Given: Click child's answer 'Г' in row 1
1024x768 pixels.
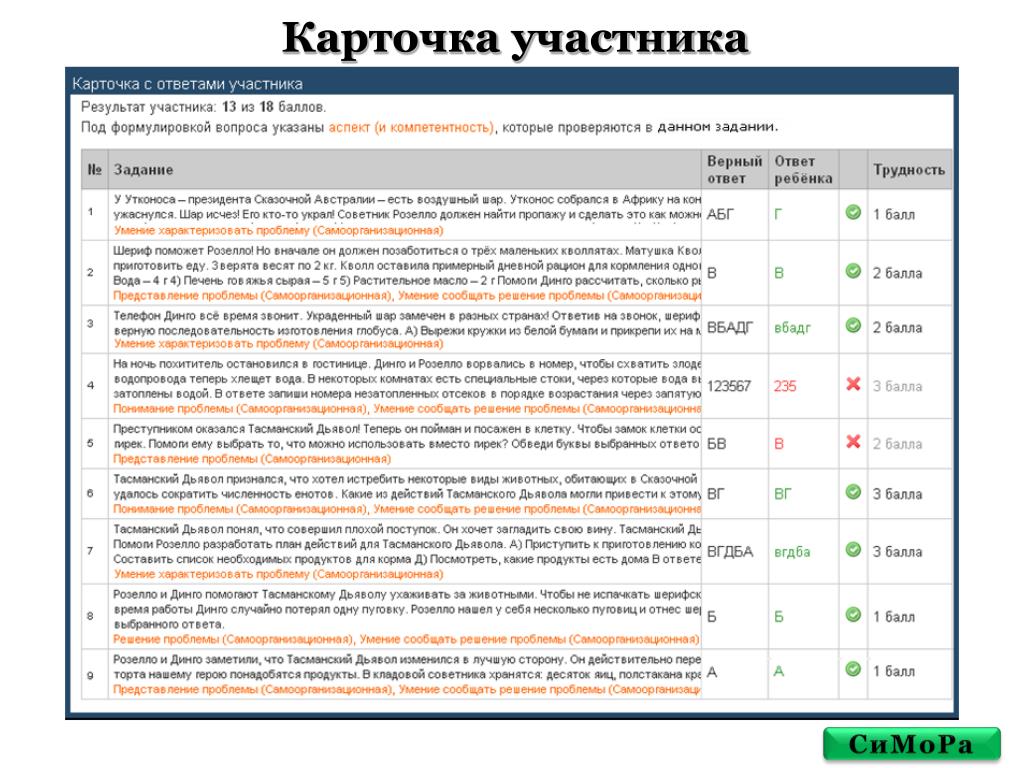Looking at the screenshot, I should tap(778, 214).
